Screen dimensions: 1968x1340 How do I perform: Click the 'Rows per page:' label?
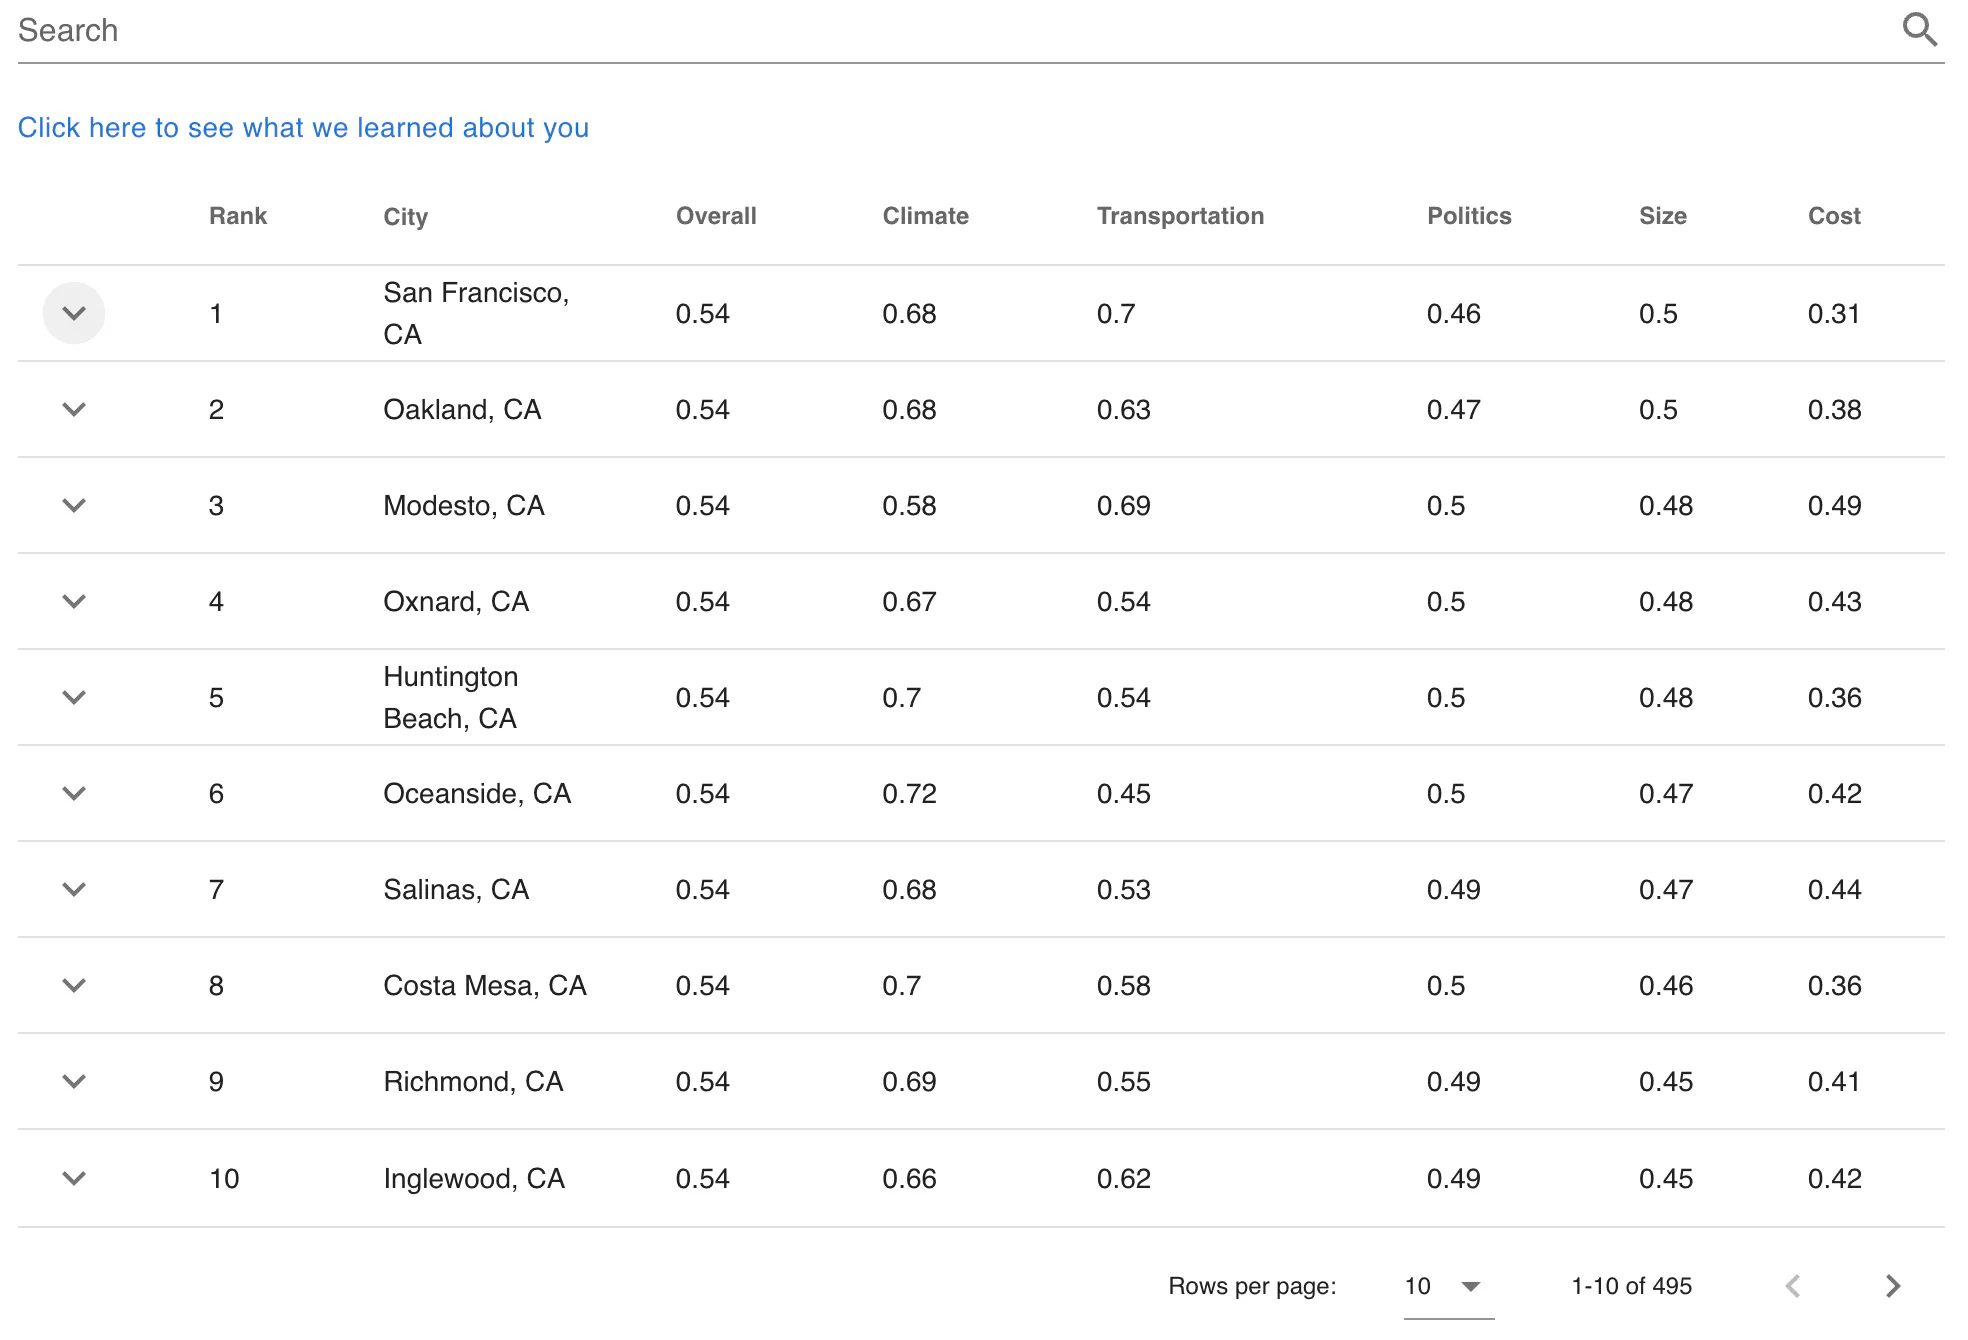click(1252, 1286)
